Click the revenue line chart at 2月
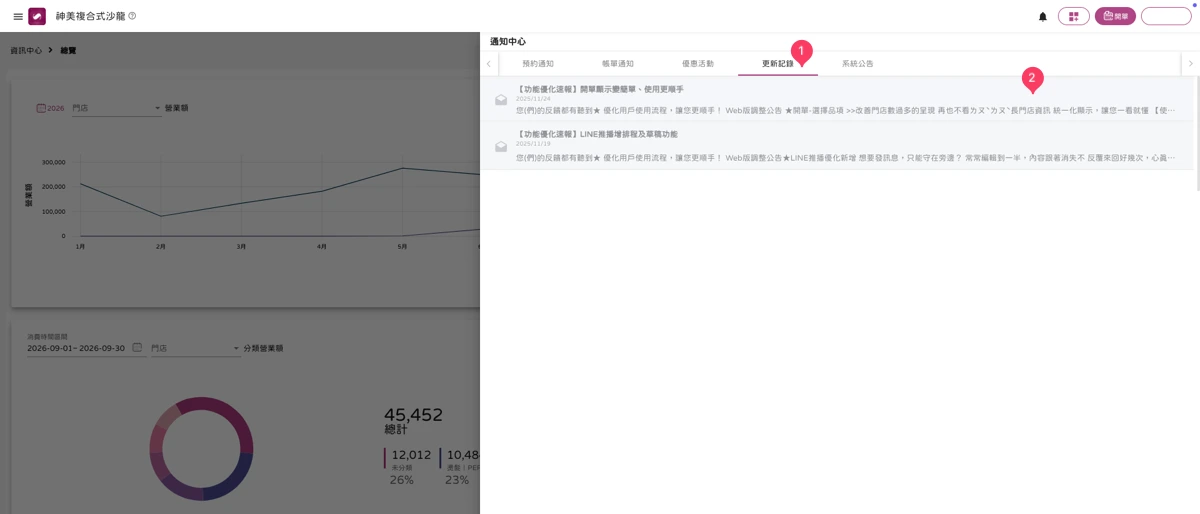Image resolution: width=1200 pixels, height=514 pixels. pos(161,216)
